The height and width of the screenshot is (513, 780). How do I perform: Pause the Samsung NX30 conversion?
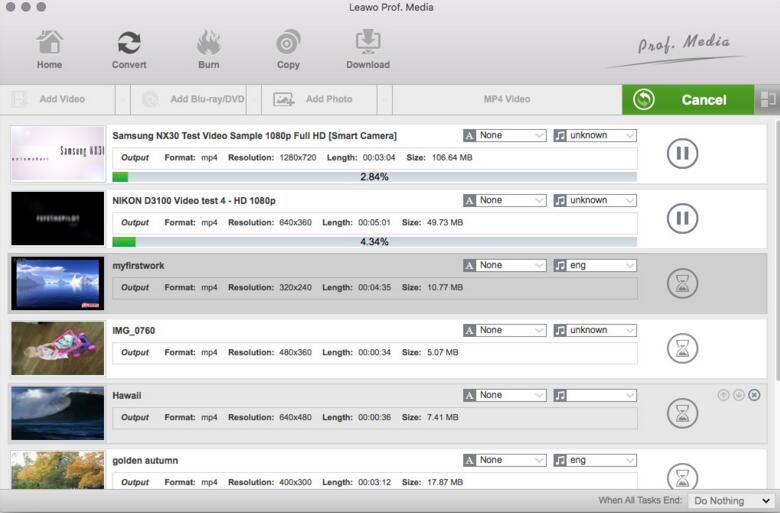click(x=682, y=153)
